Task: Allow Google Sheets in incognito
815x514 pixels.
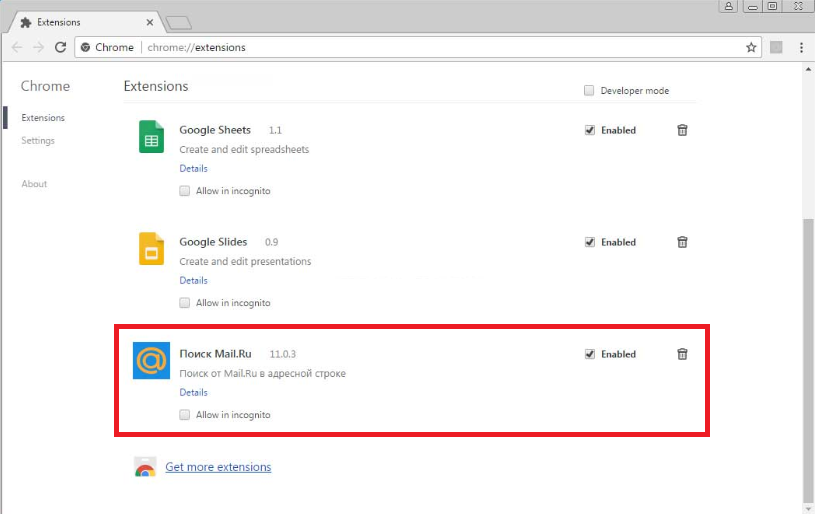Action: click(185, 191)
